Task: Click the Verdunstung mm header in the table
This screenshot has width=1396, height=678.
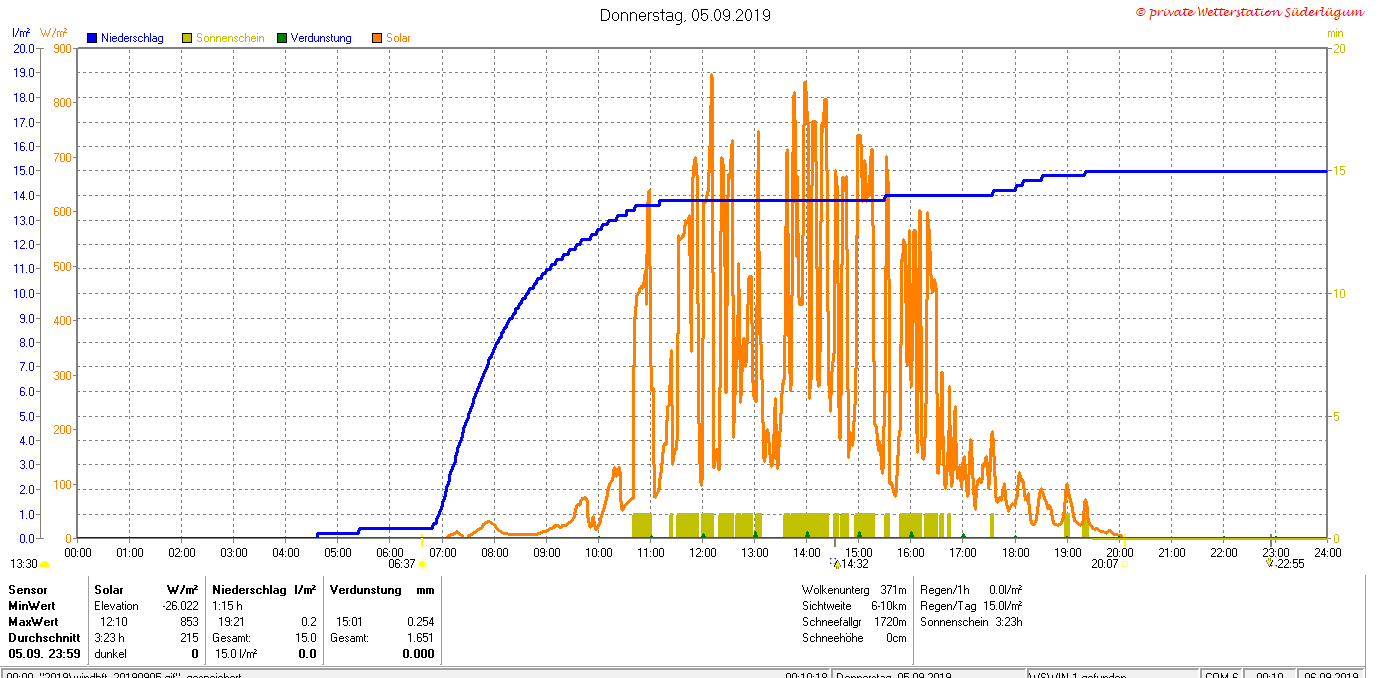Action: click(x=382, y=590)
